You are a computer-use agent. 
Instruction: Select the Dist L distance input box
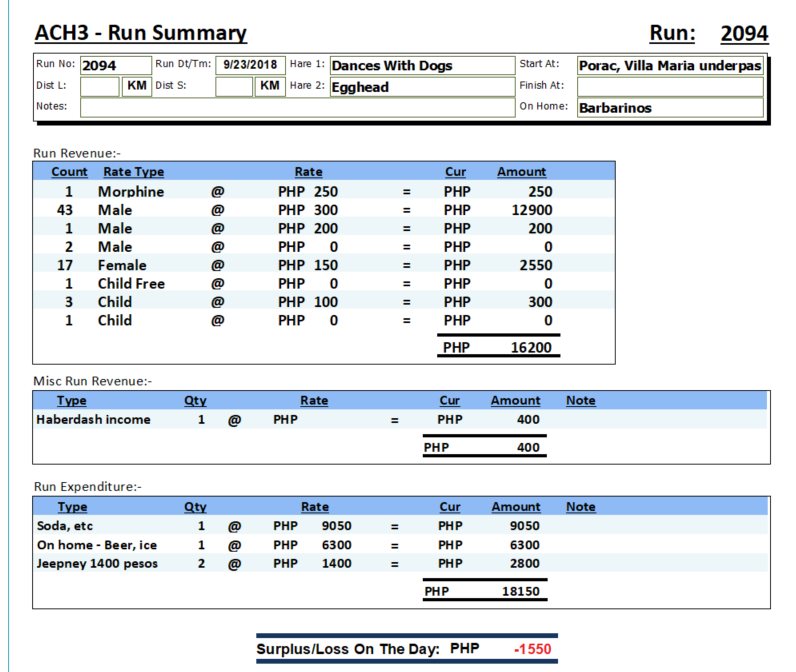(100, 86)
